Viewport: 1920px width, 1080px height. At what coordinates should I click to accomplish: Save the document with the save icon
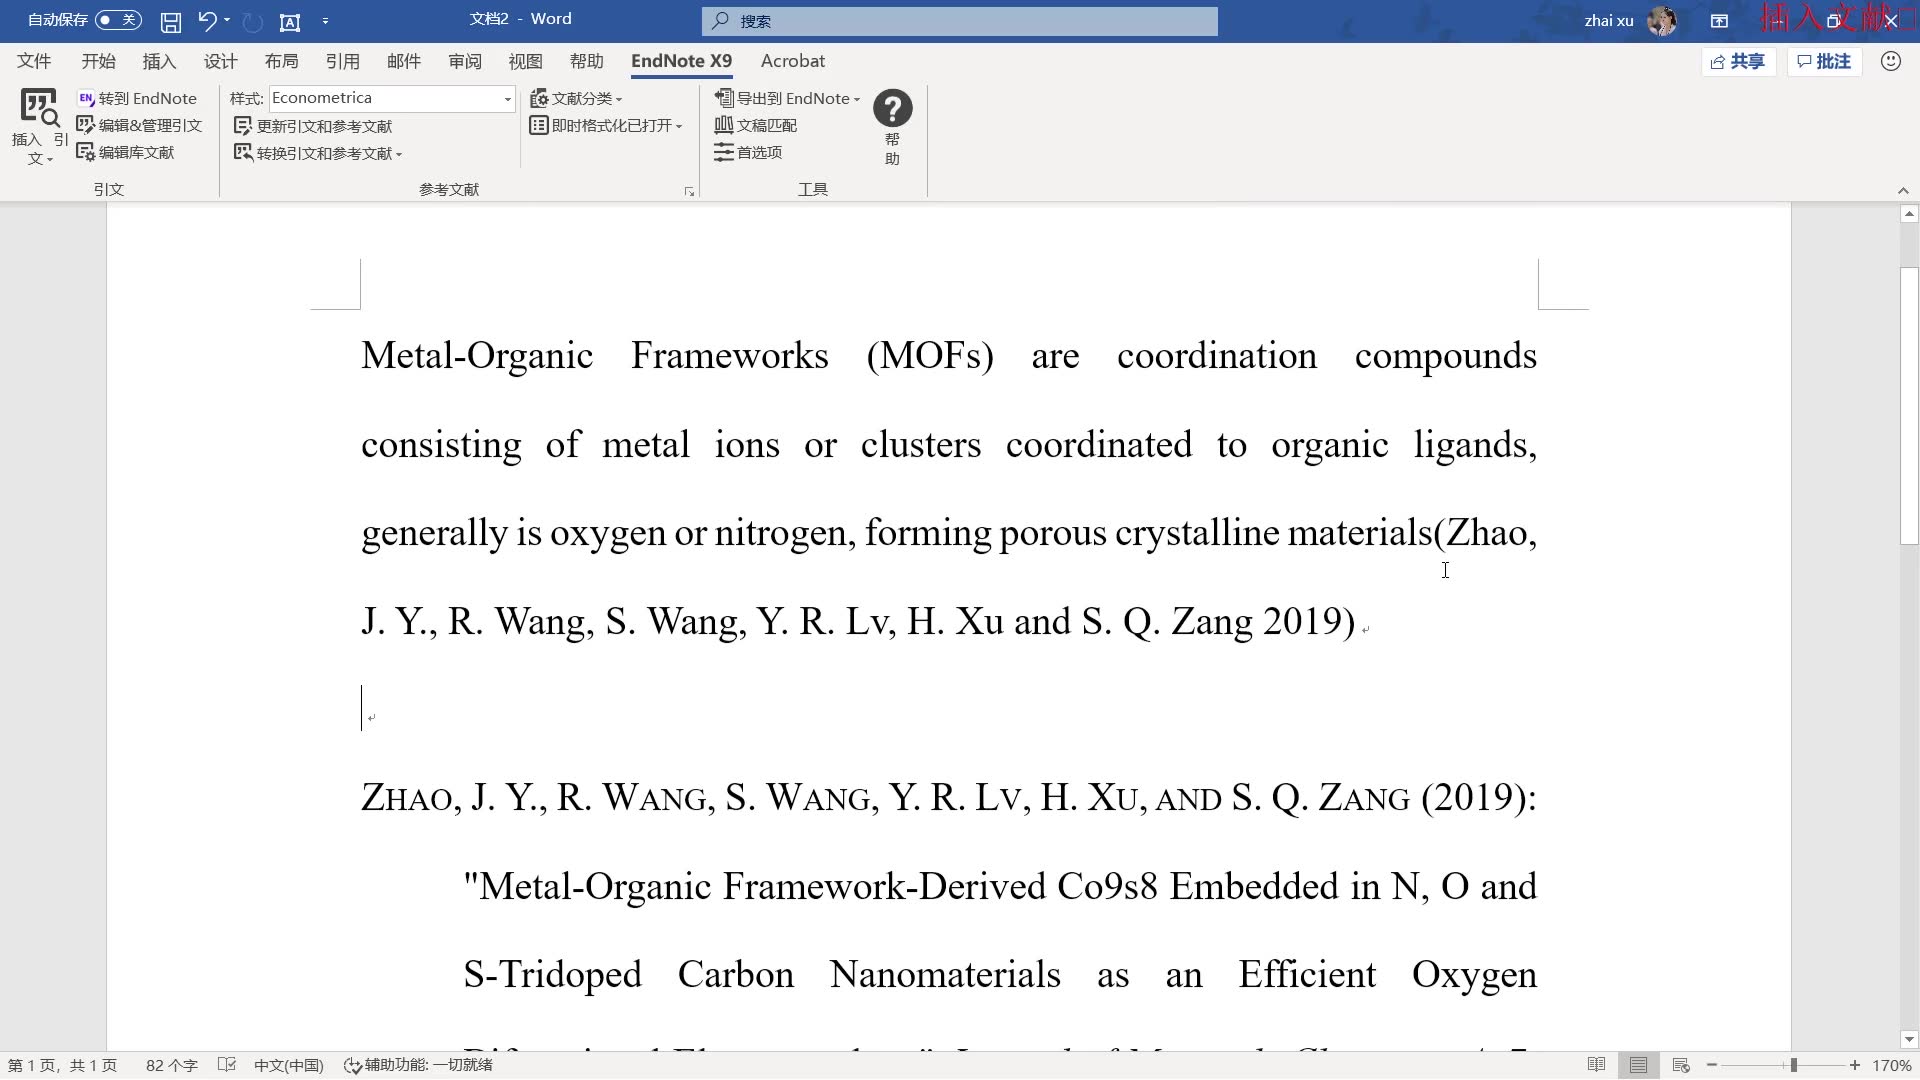pos(171,21)
